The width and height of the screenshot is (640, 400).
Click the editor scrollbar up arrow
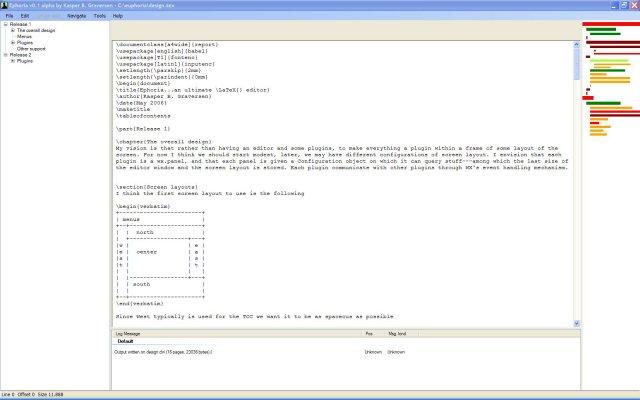point(576,45)
